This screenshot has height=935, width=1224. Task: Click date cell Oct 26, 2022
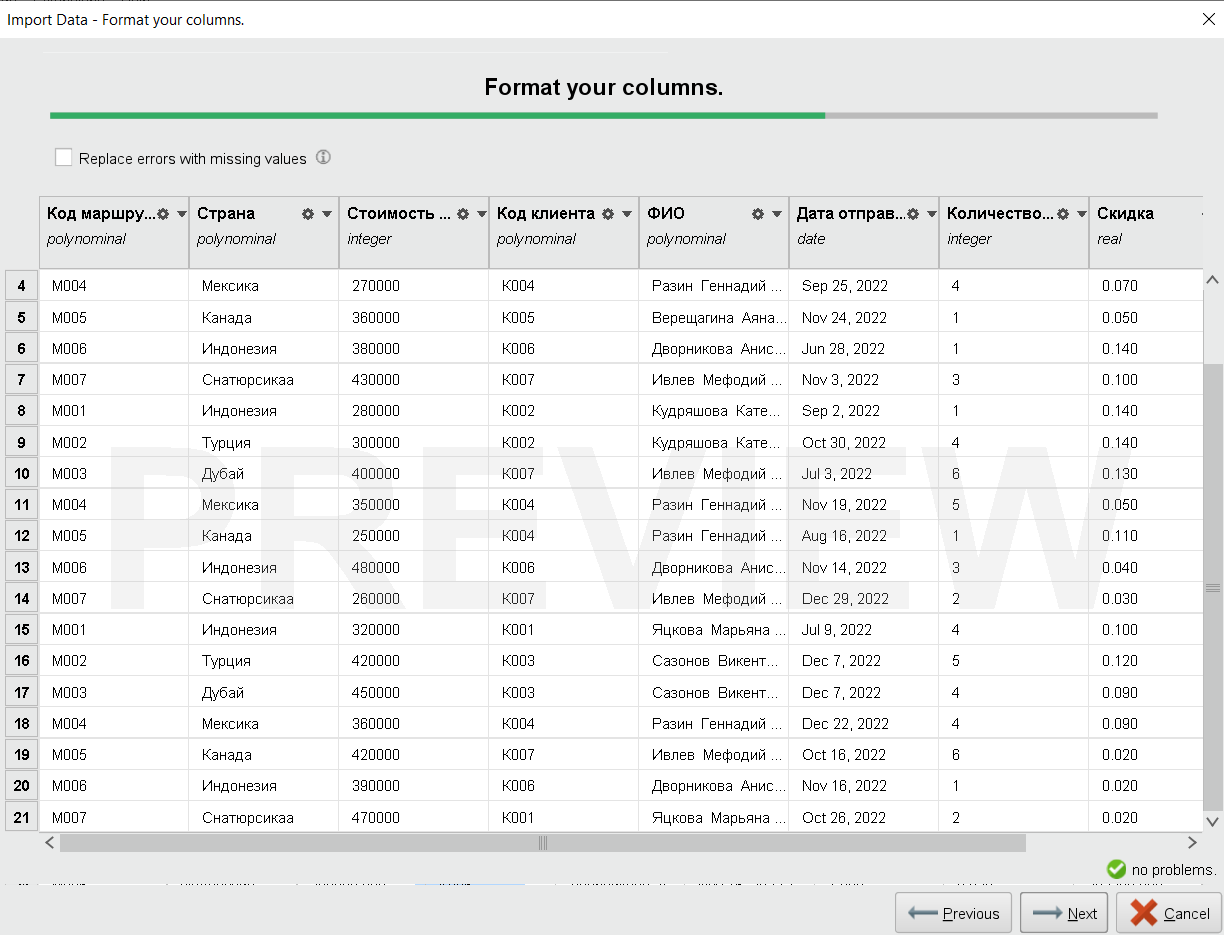[864, 817]
